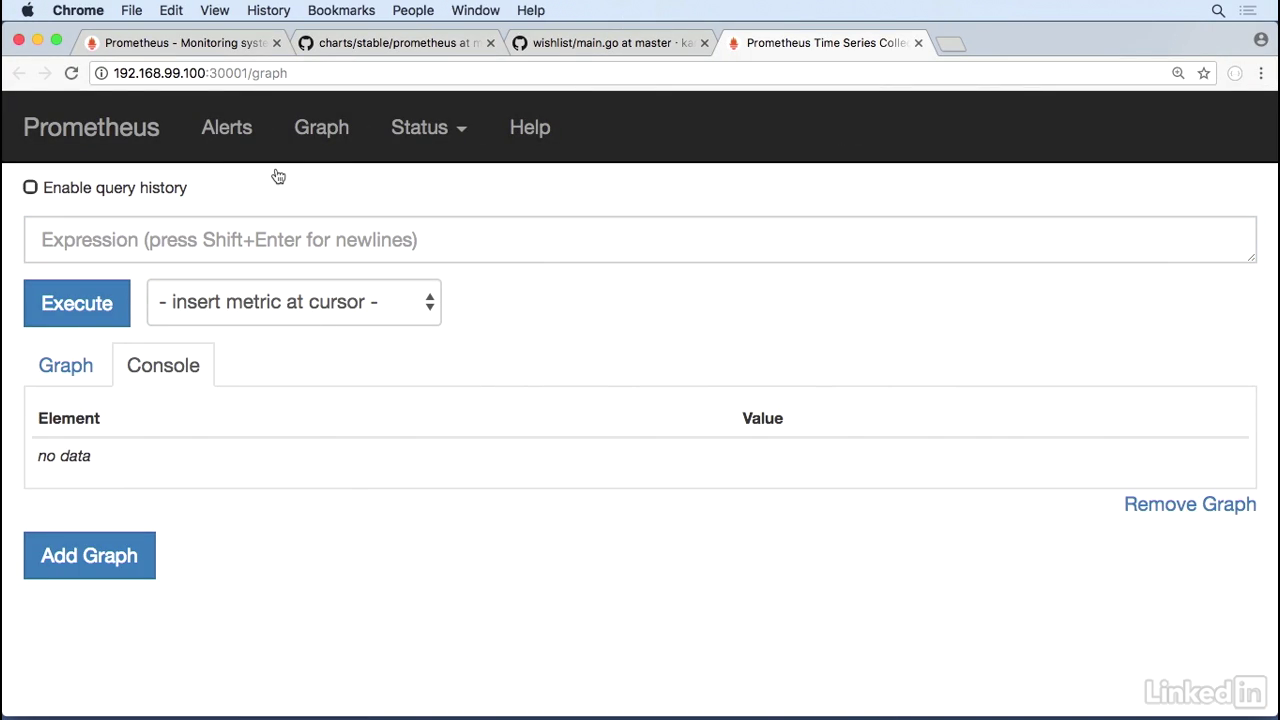Click the Chrome profile avatar icon
This screenshot has height=720, width=1280.
point(1261,40)
